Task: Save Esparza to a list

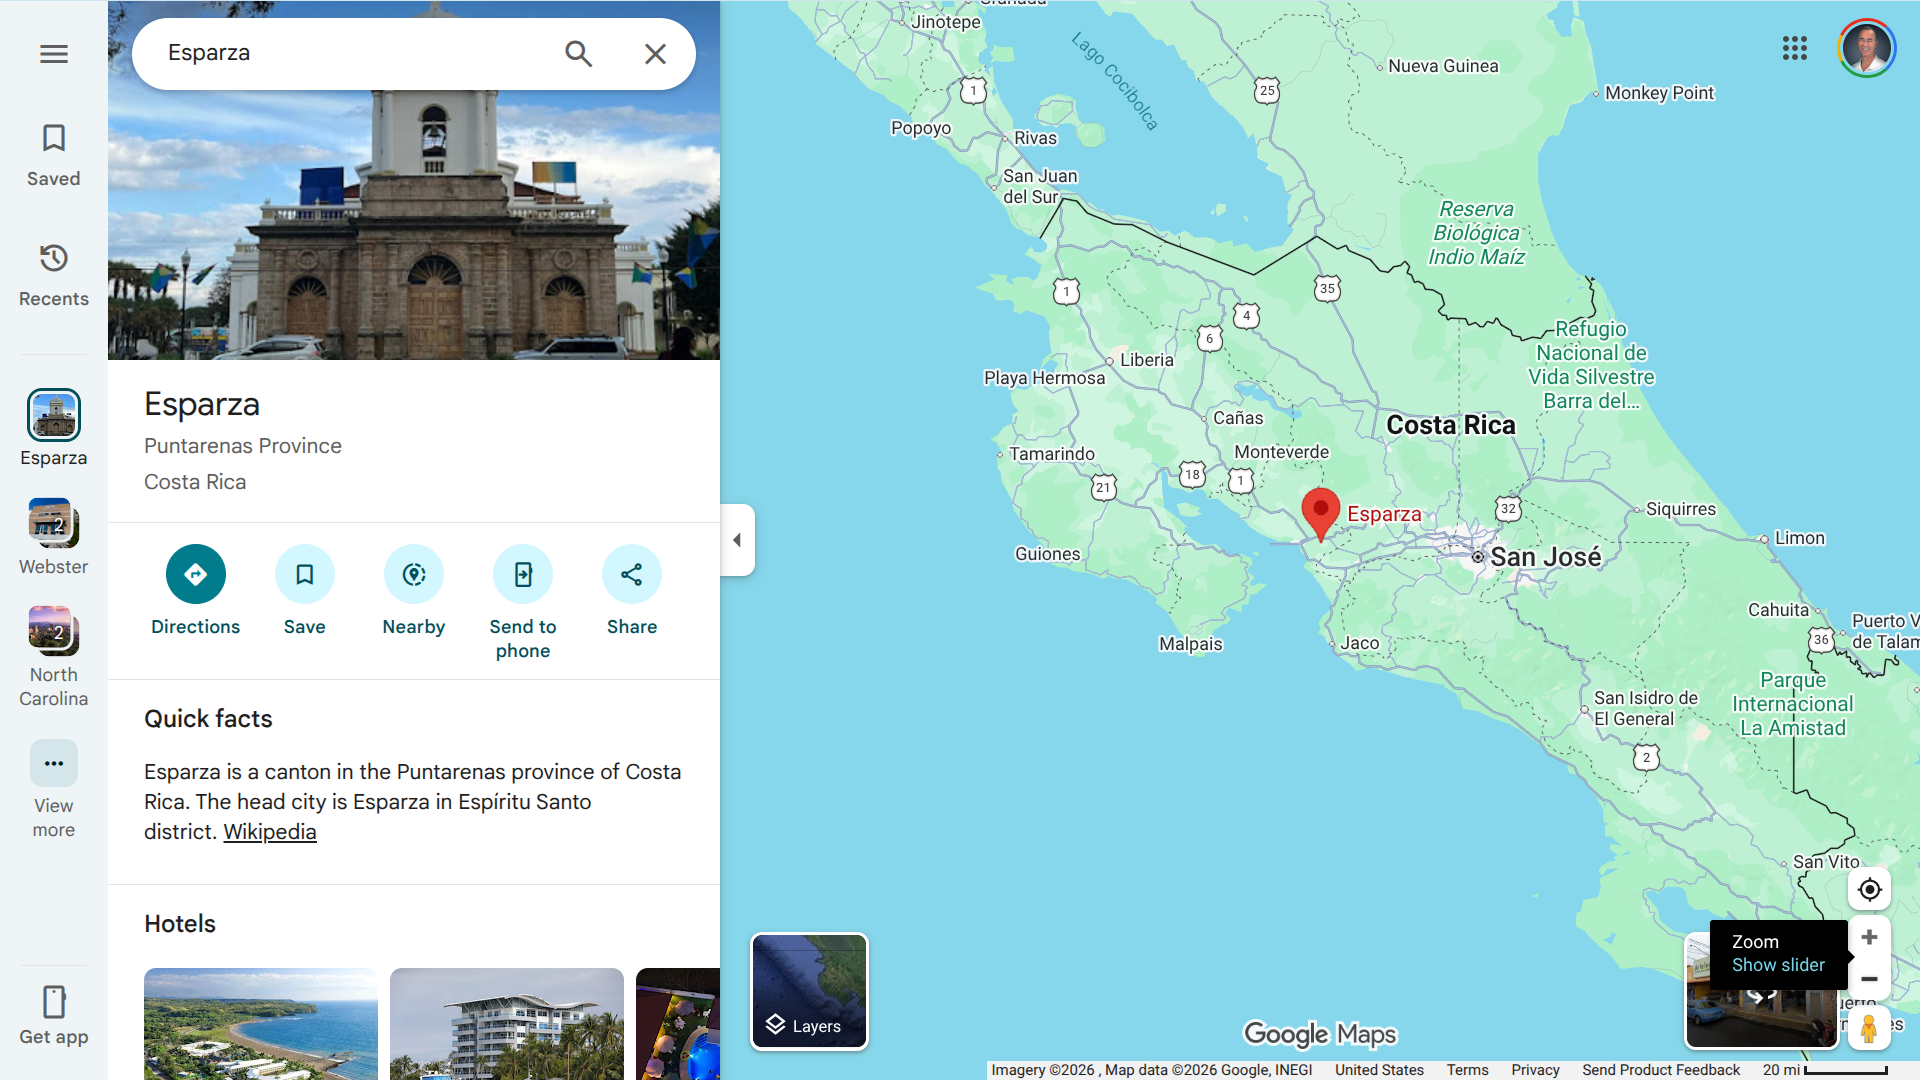Action: tap(304, 574)
